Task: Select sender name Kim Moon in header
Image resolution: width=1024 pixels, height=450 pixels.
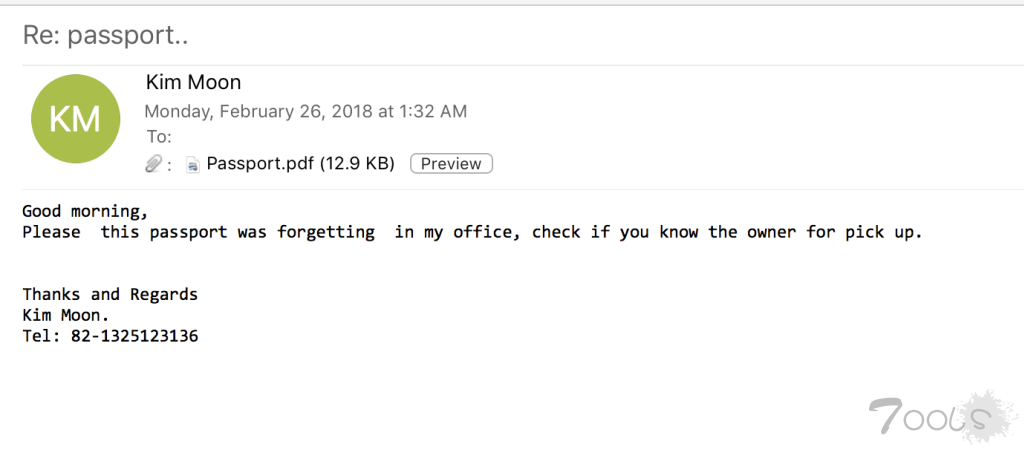Action: tap(194, 82)
